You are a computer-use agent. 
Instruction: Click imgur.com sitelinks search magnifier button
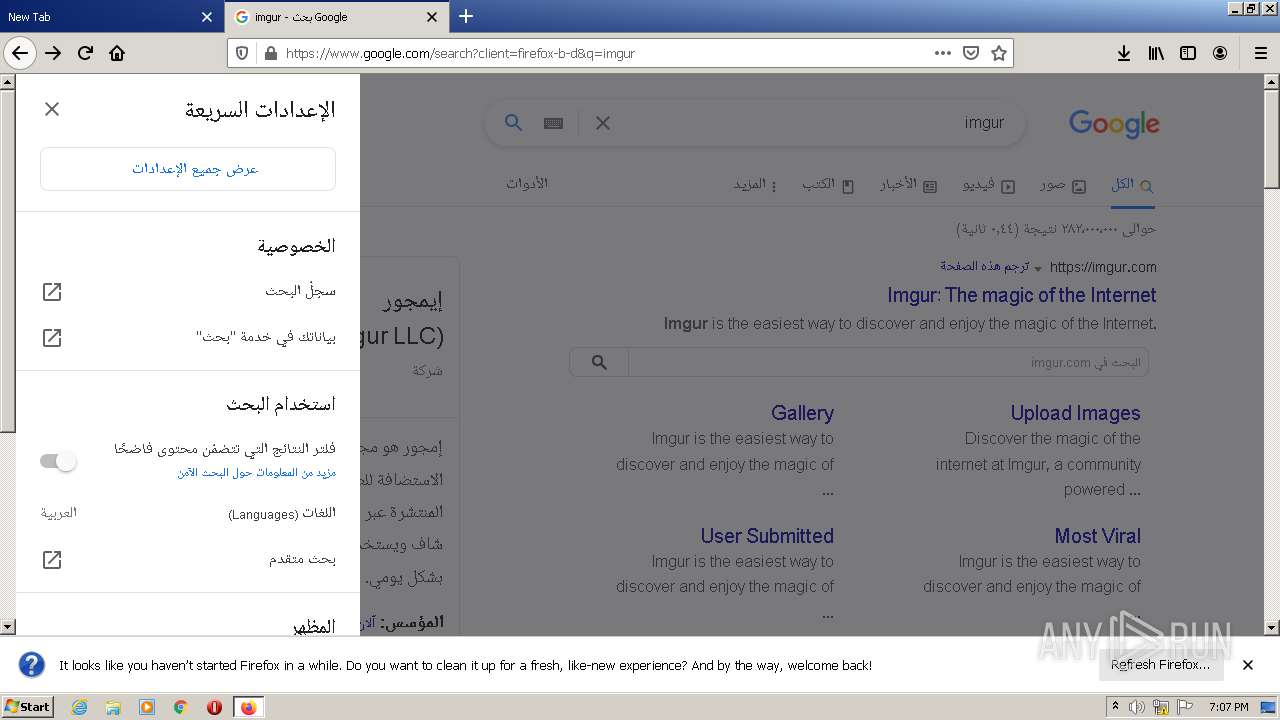click(599, 362)
